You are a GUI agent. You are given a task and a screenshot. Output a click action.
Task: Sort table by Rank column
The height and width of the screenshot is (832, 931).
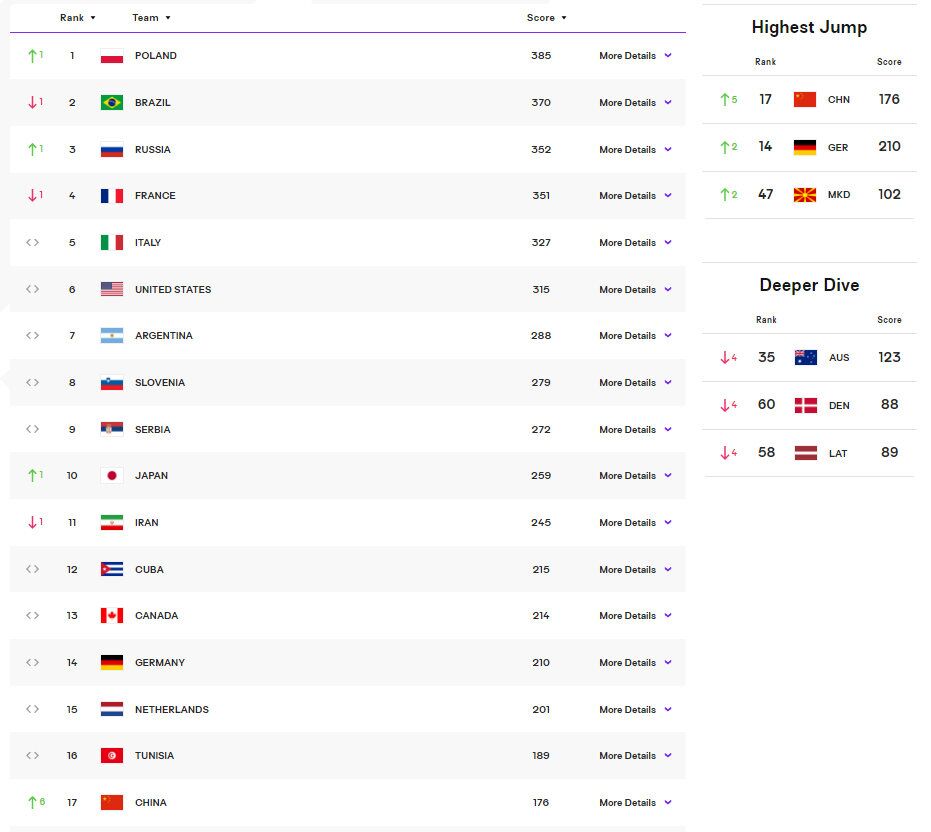(x=77, y=18)
